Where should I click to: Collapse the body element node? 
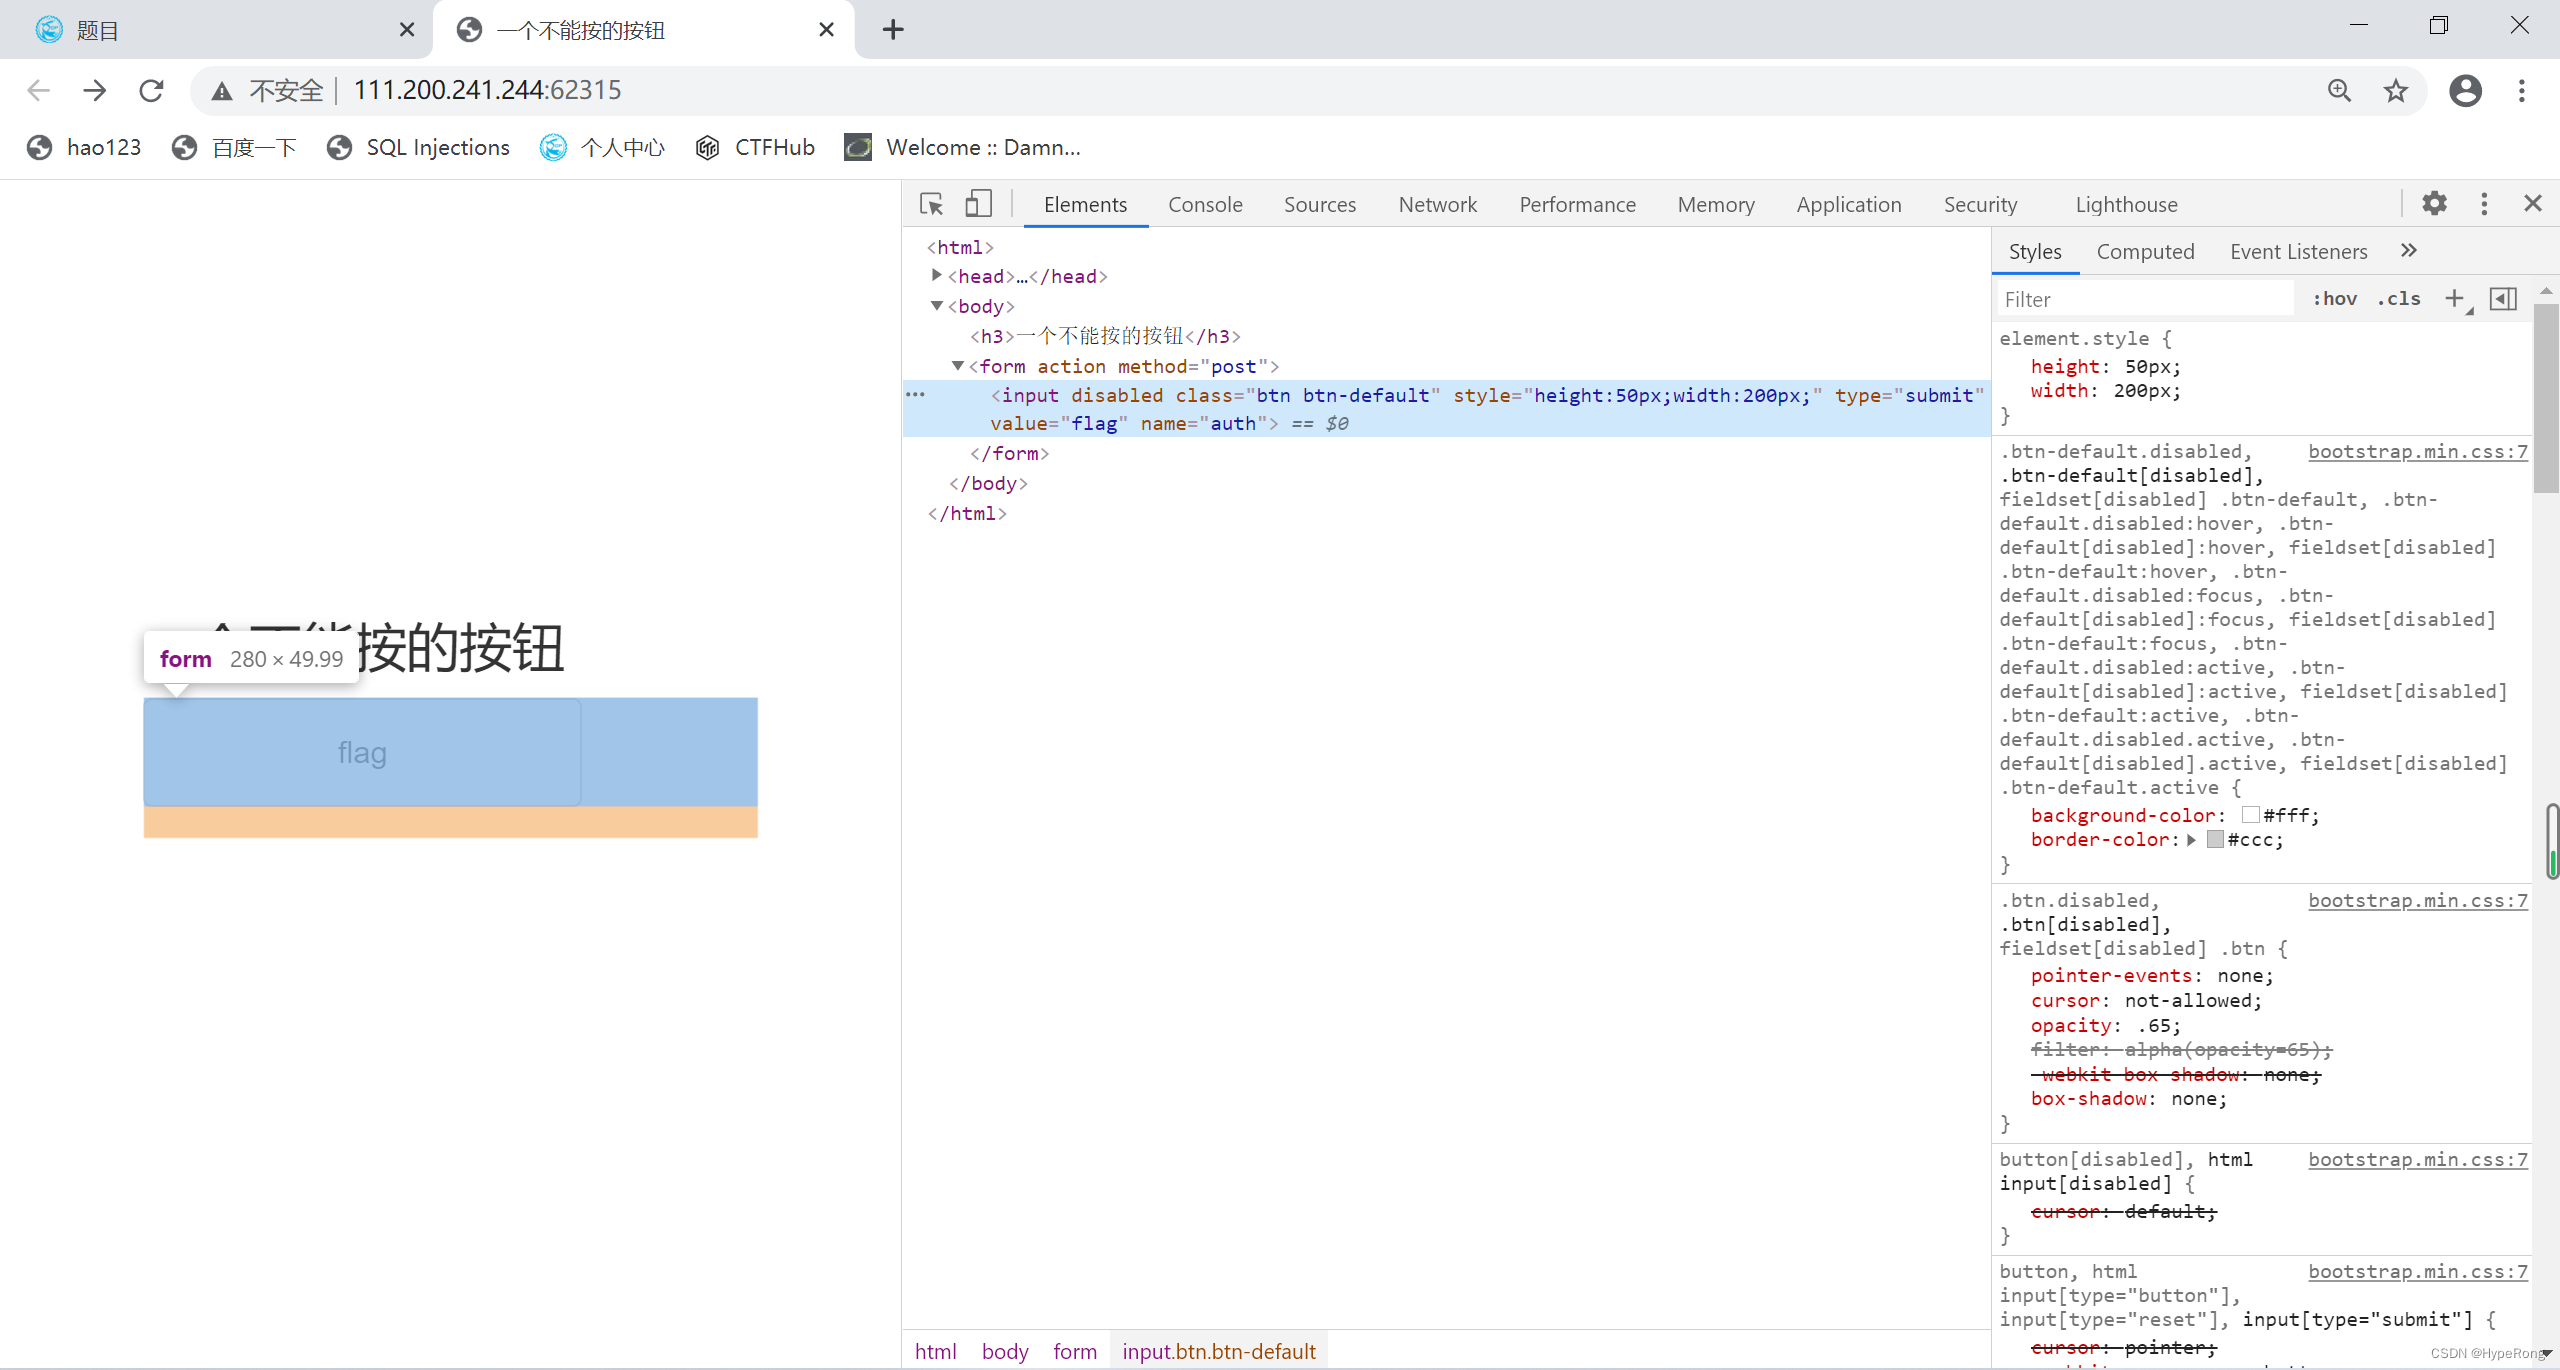937,306
